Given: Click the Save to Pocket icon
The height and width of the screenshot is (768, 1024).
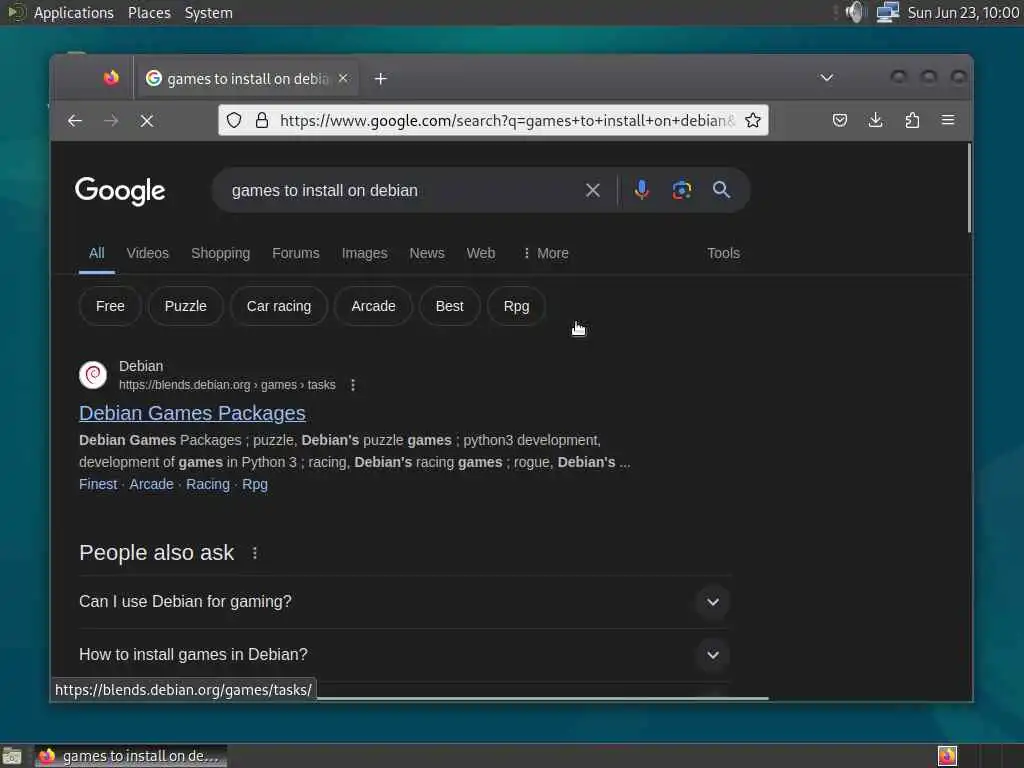Looking at the screenshot, I should (x=840, y=120).
